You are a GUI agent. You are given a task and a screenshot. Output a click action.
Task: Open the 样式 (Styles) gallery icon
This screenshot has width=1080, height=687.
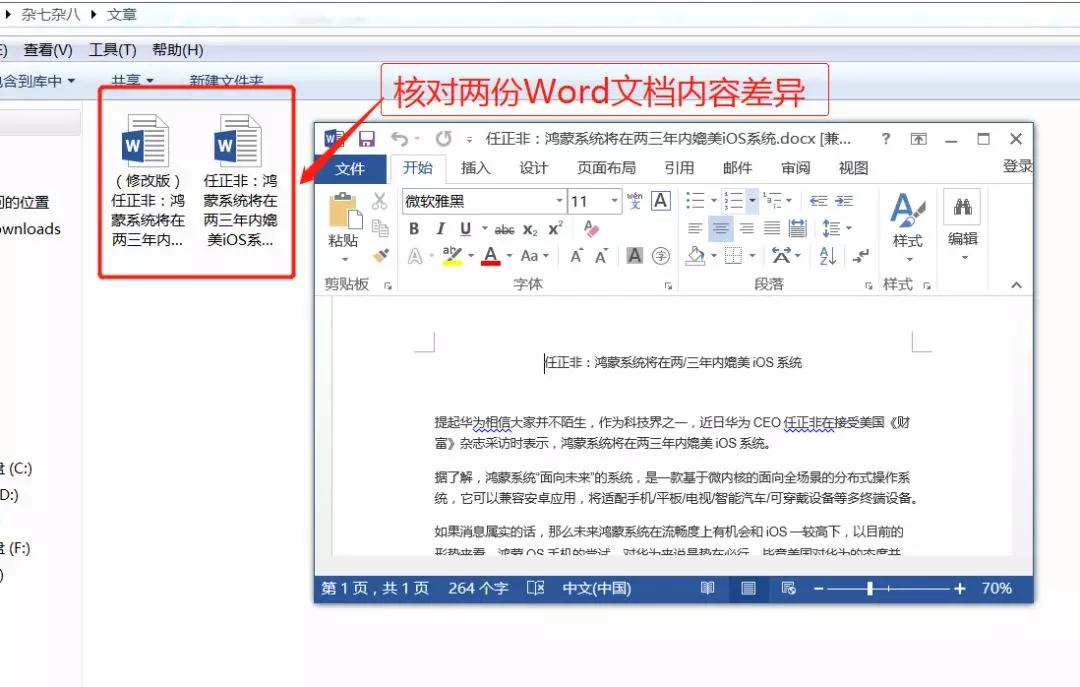coord(906,210)
